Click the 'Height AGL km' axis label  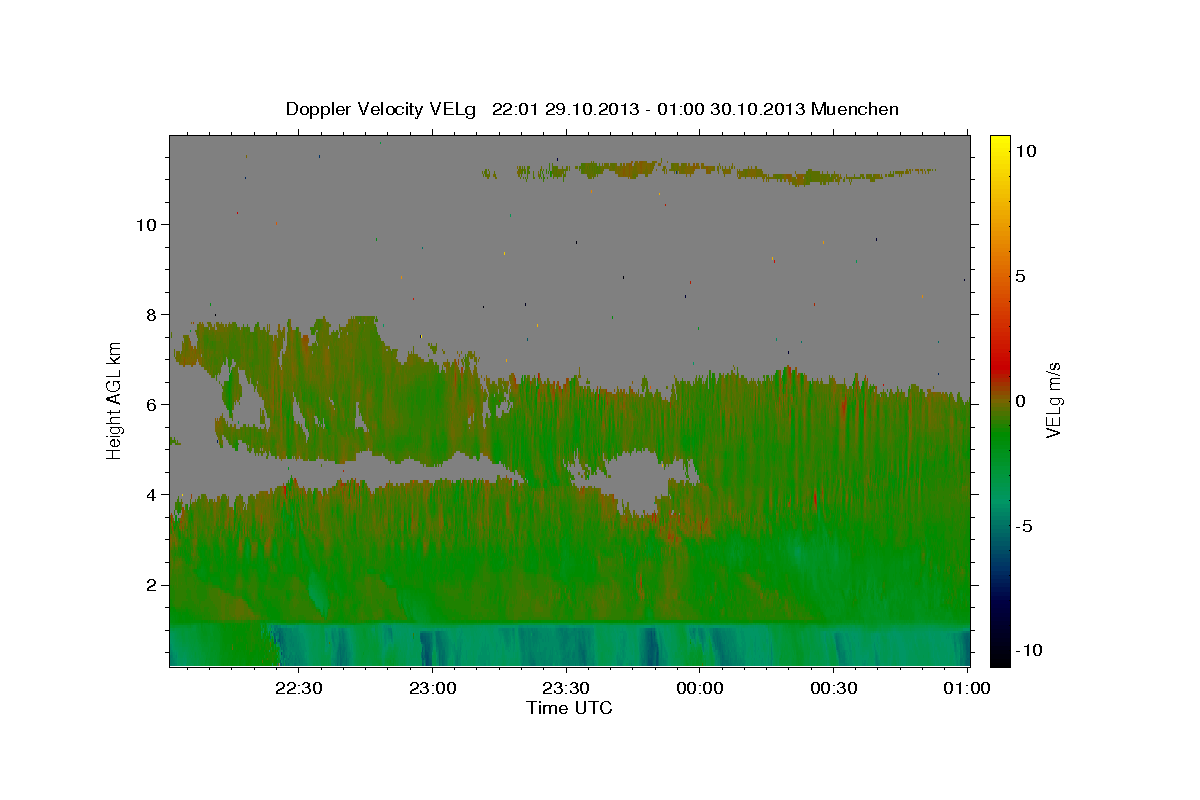tap(115, 399)
